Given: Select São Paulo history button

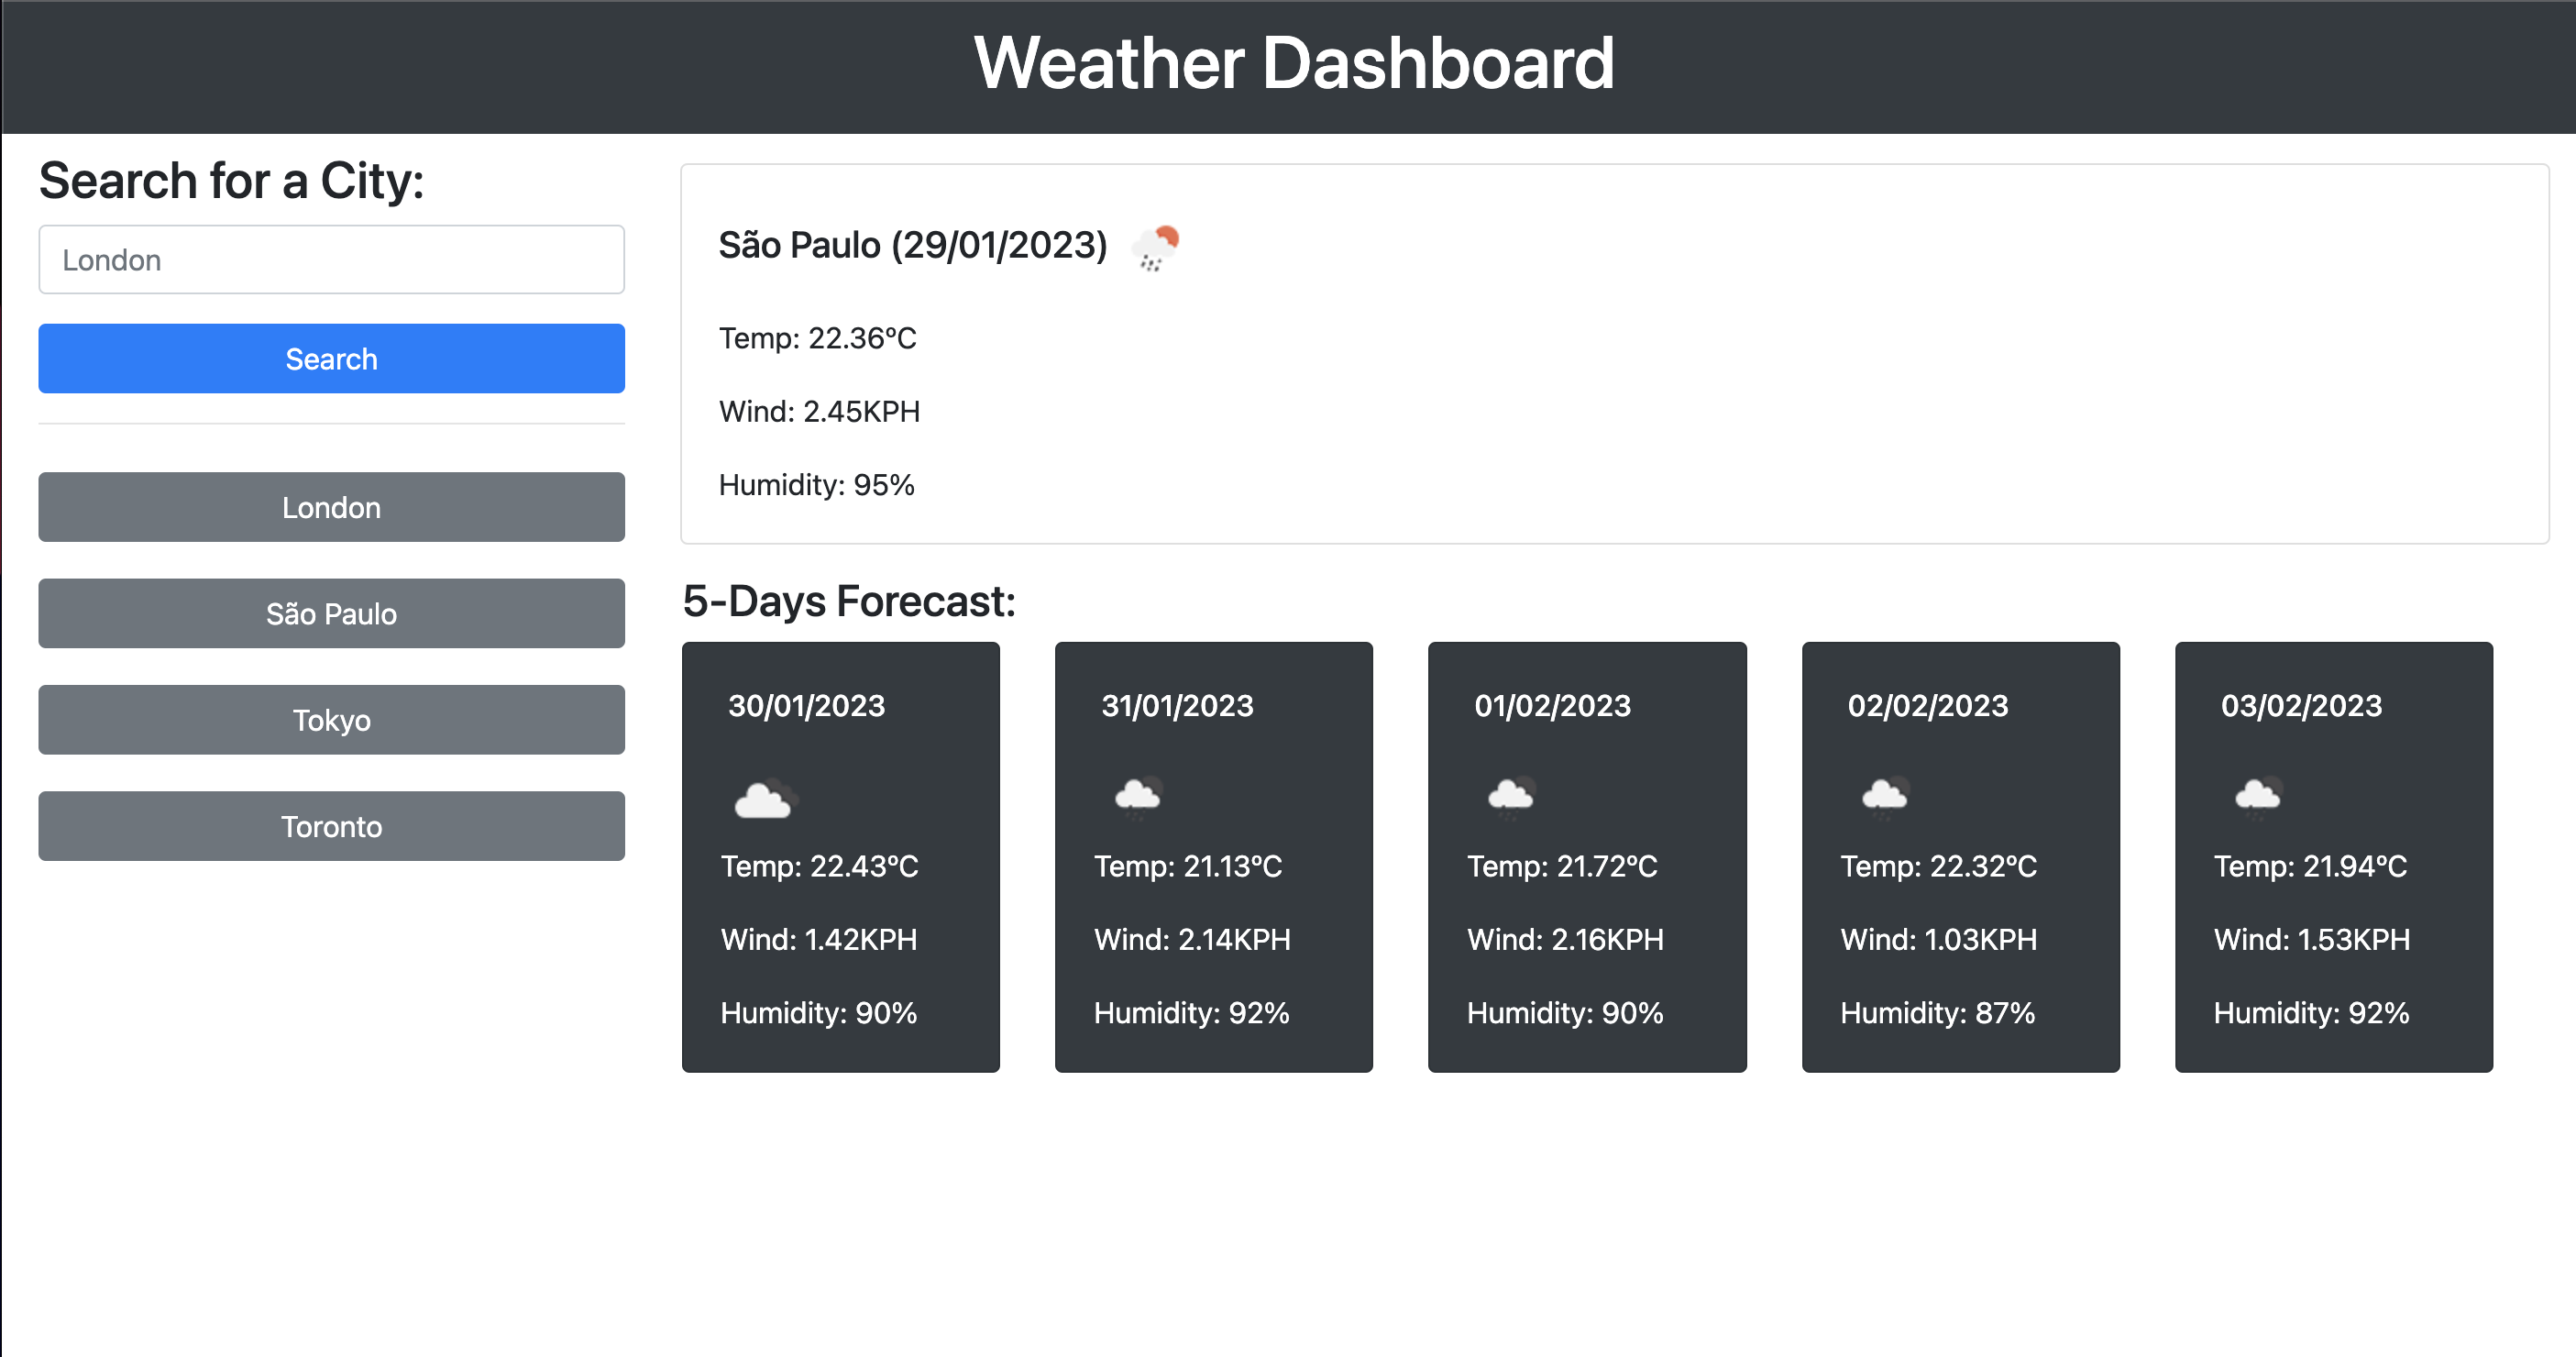Looking at the screenshot, I should tap(331, 613).
